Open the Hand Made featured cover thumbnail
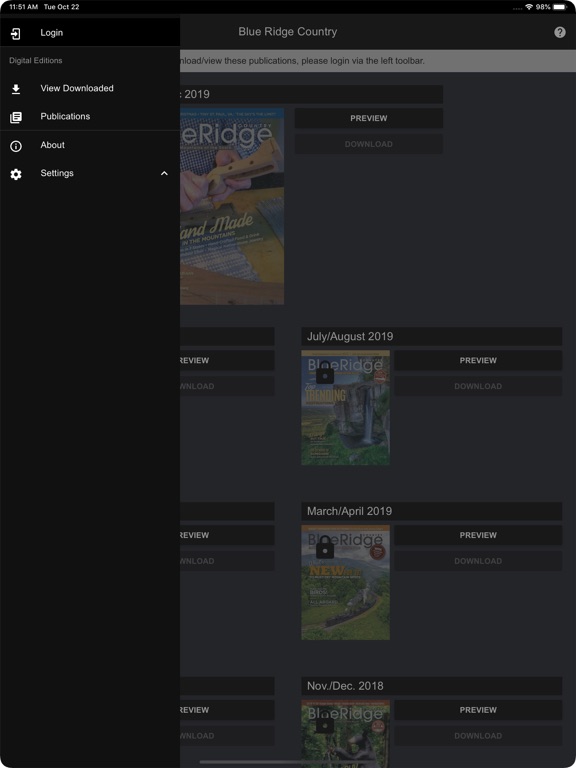The width and height of the screenshot is (576, 768). point(232,206)
